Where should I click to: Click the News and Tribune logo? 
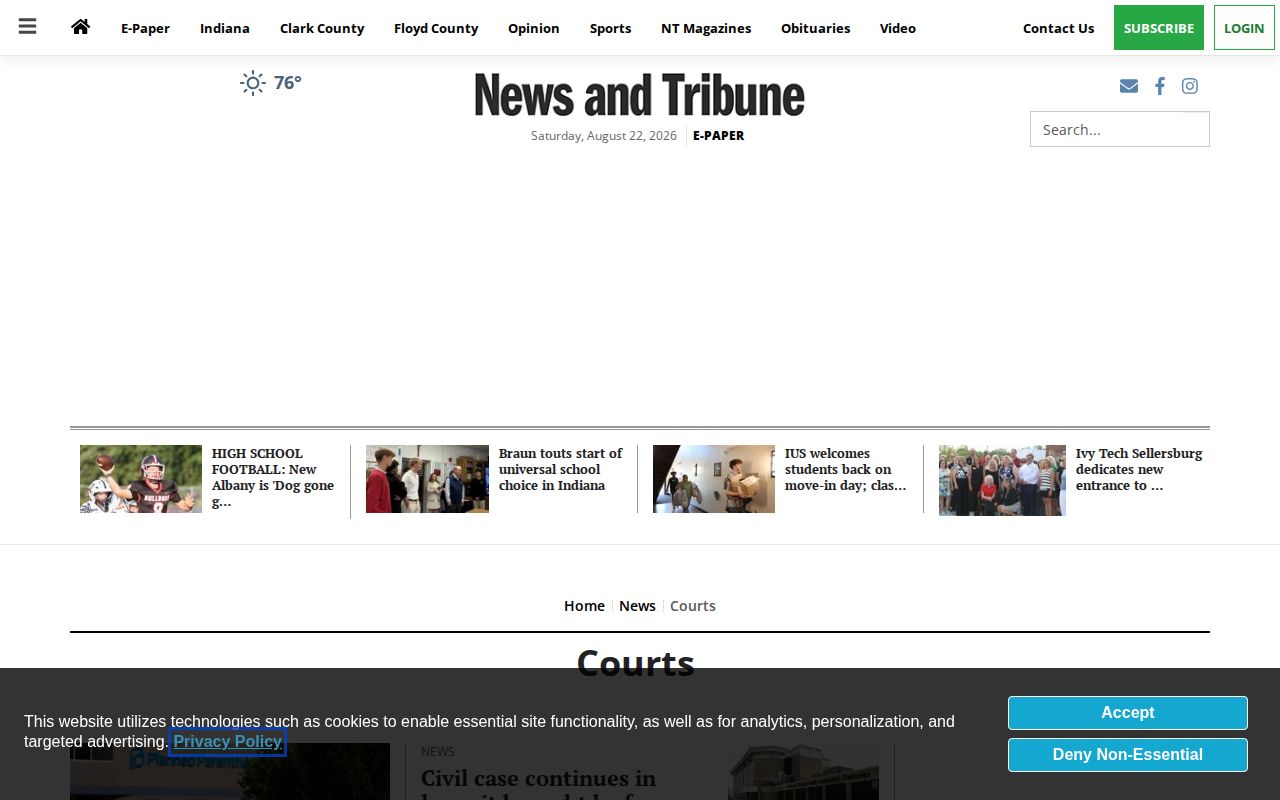click(640, 95)
